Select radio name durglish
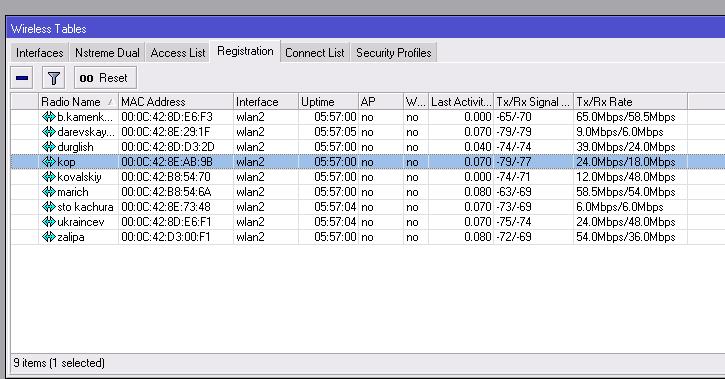The height and width of the screenshot is (379, 725). 75,147
